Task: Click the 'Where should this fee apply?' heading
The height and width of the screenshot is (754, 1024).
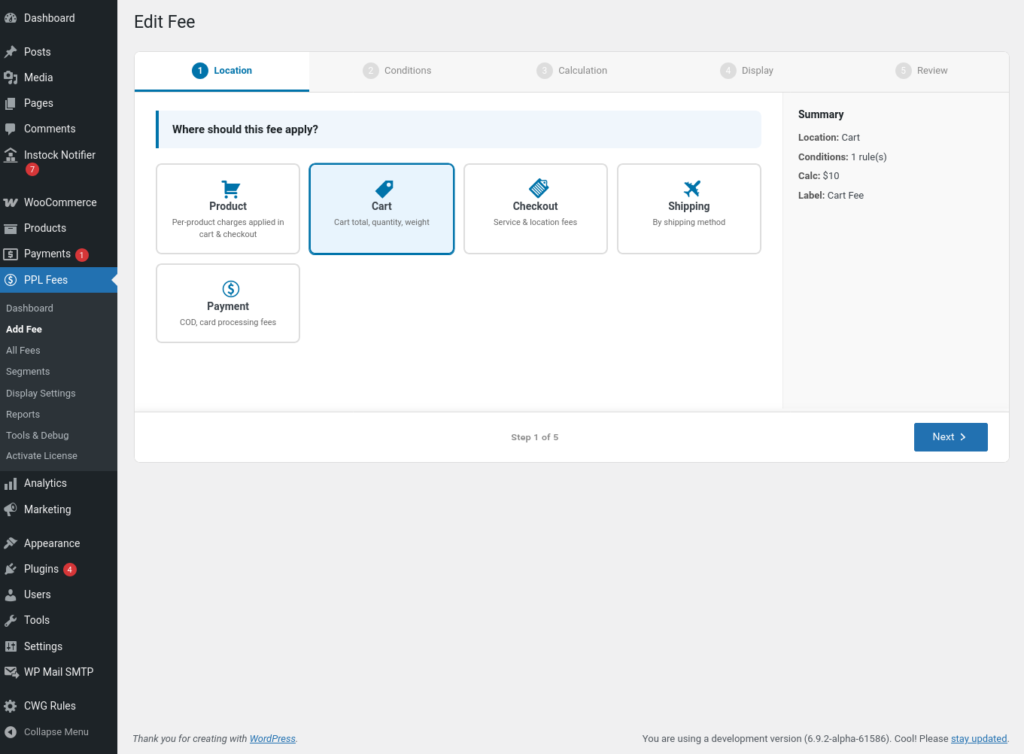Action: (x=245, y=129)
